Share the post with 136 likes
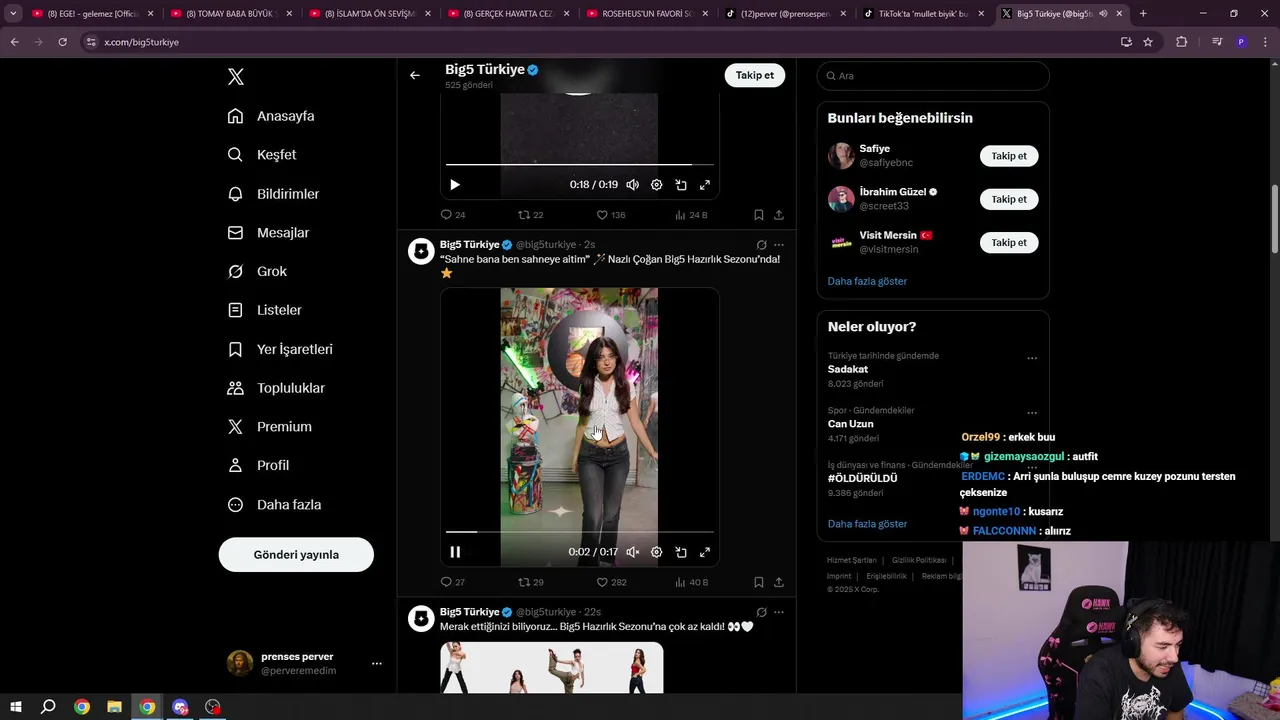The width and height of the screenshot is (1280, 720). 779,215
